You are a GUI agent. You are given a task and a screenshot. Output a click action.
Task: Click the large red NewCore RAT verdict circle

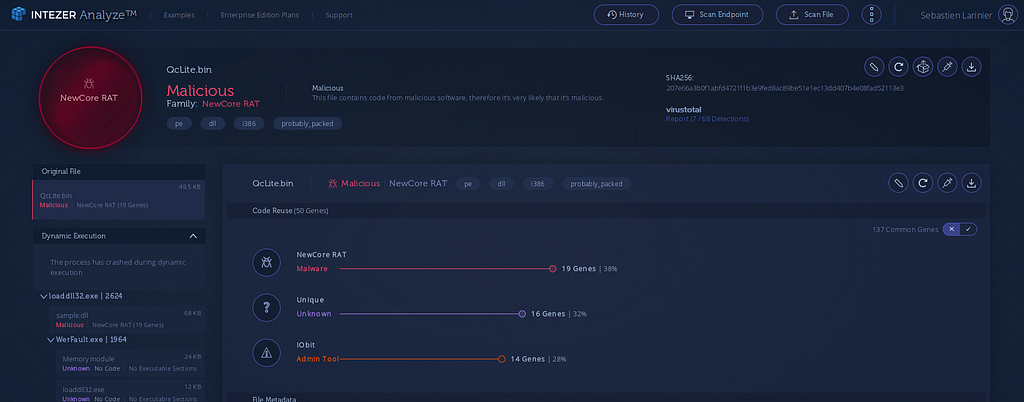[90, 98]
